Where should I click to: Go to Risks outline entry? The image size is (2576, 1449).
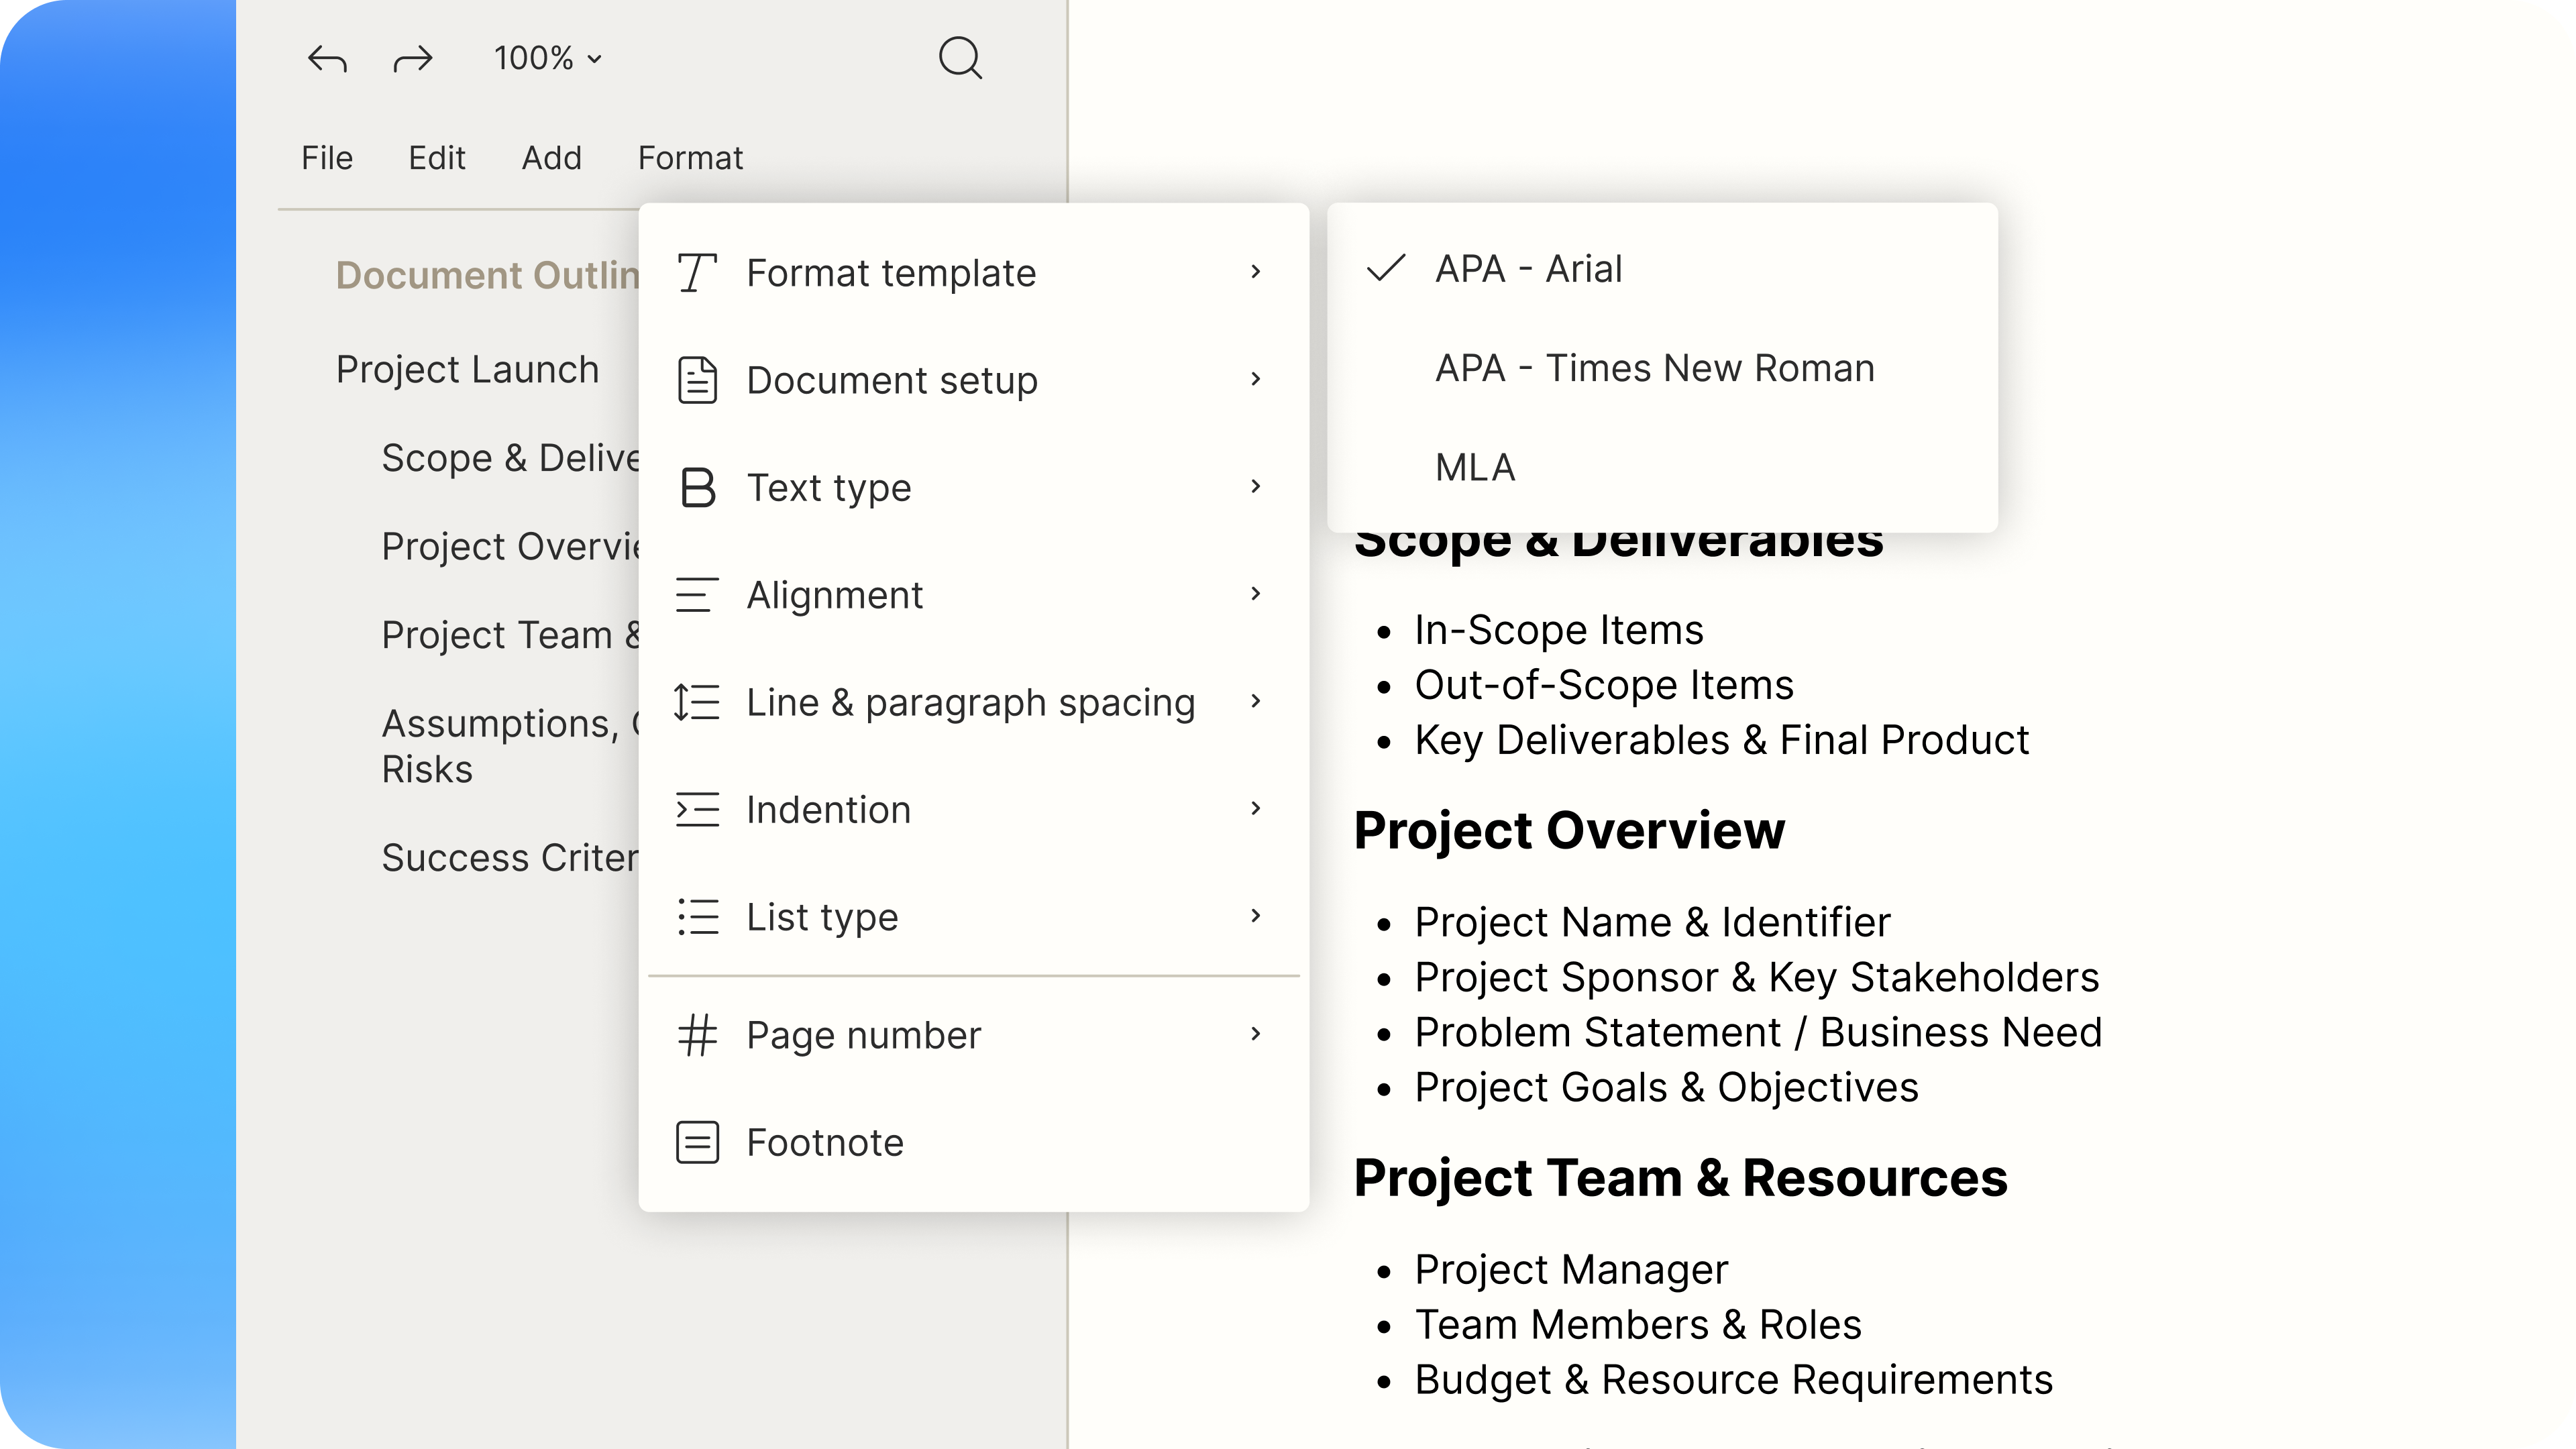point(427,769)
